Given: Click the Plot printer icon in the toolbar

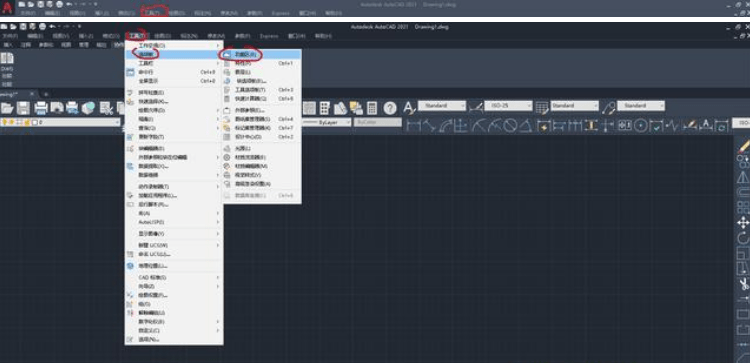Looking at the screenshot, I should 41,109.
